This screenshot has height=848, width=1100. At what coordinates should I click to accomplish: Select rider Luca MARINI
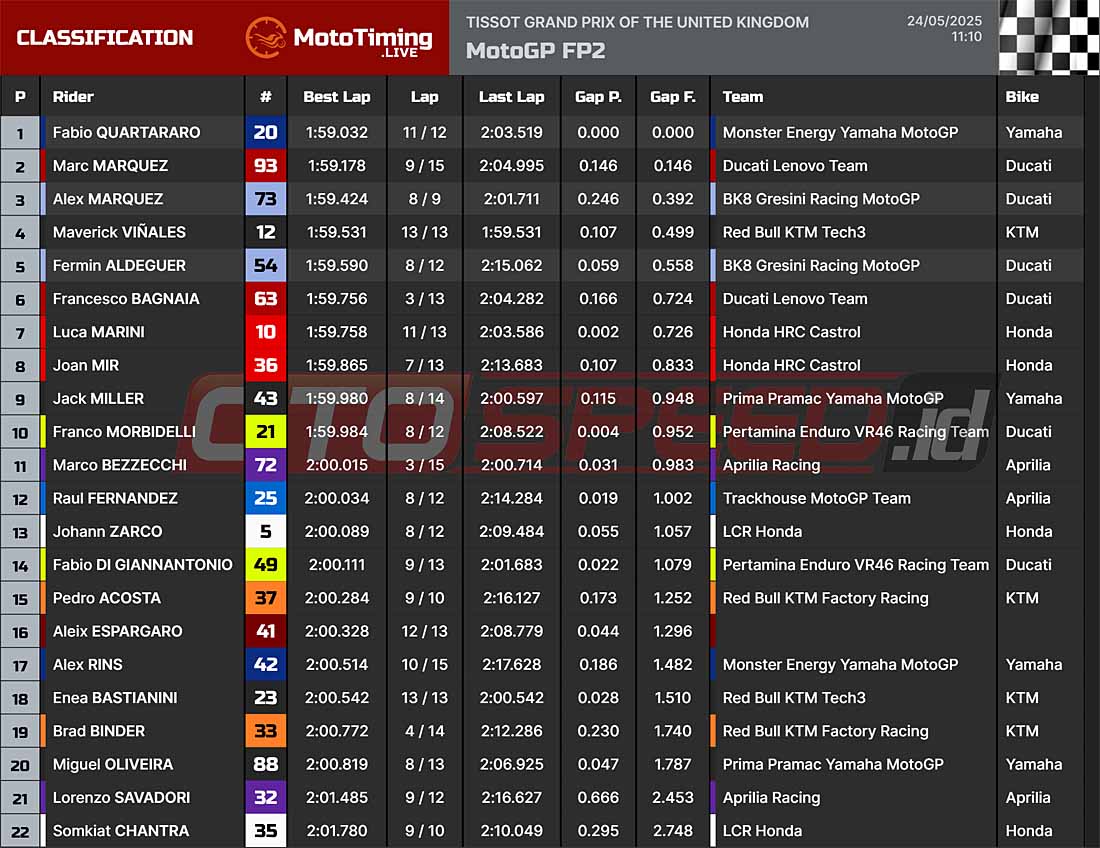click(x=99, y=332)
